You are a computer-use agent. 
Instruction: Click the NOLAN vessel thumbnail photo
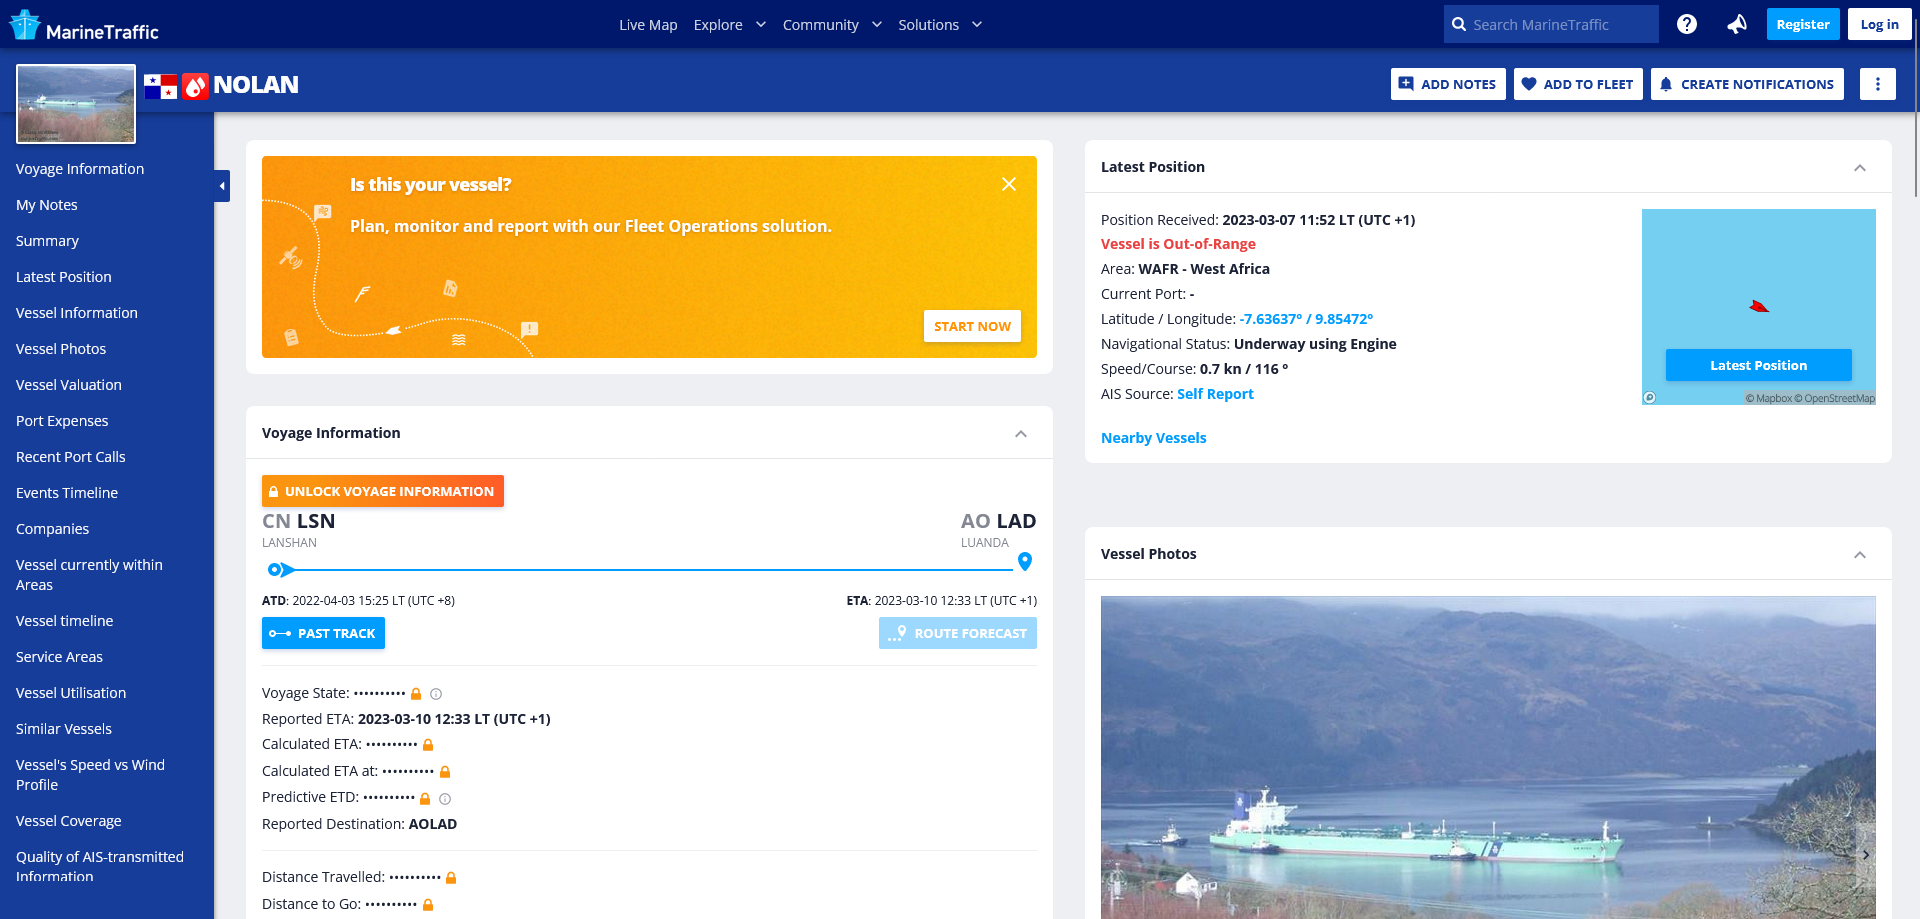tap(76, 104)
